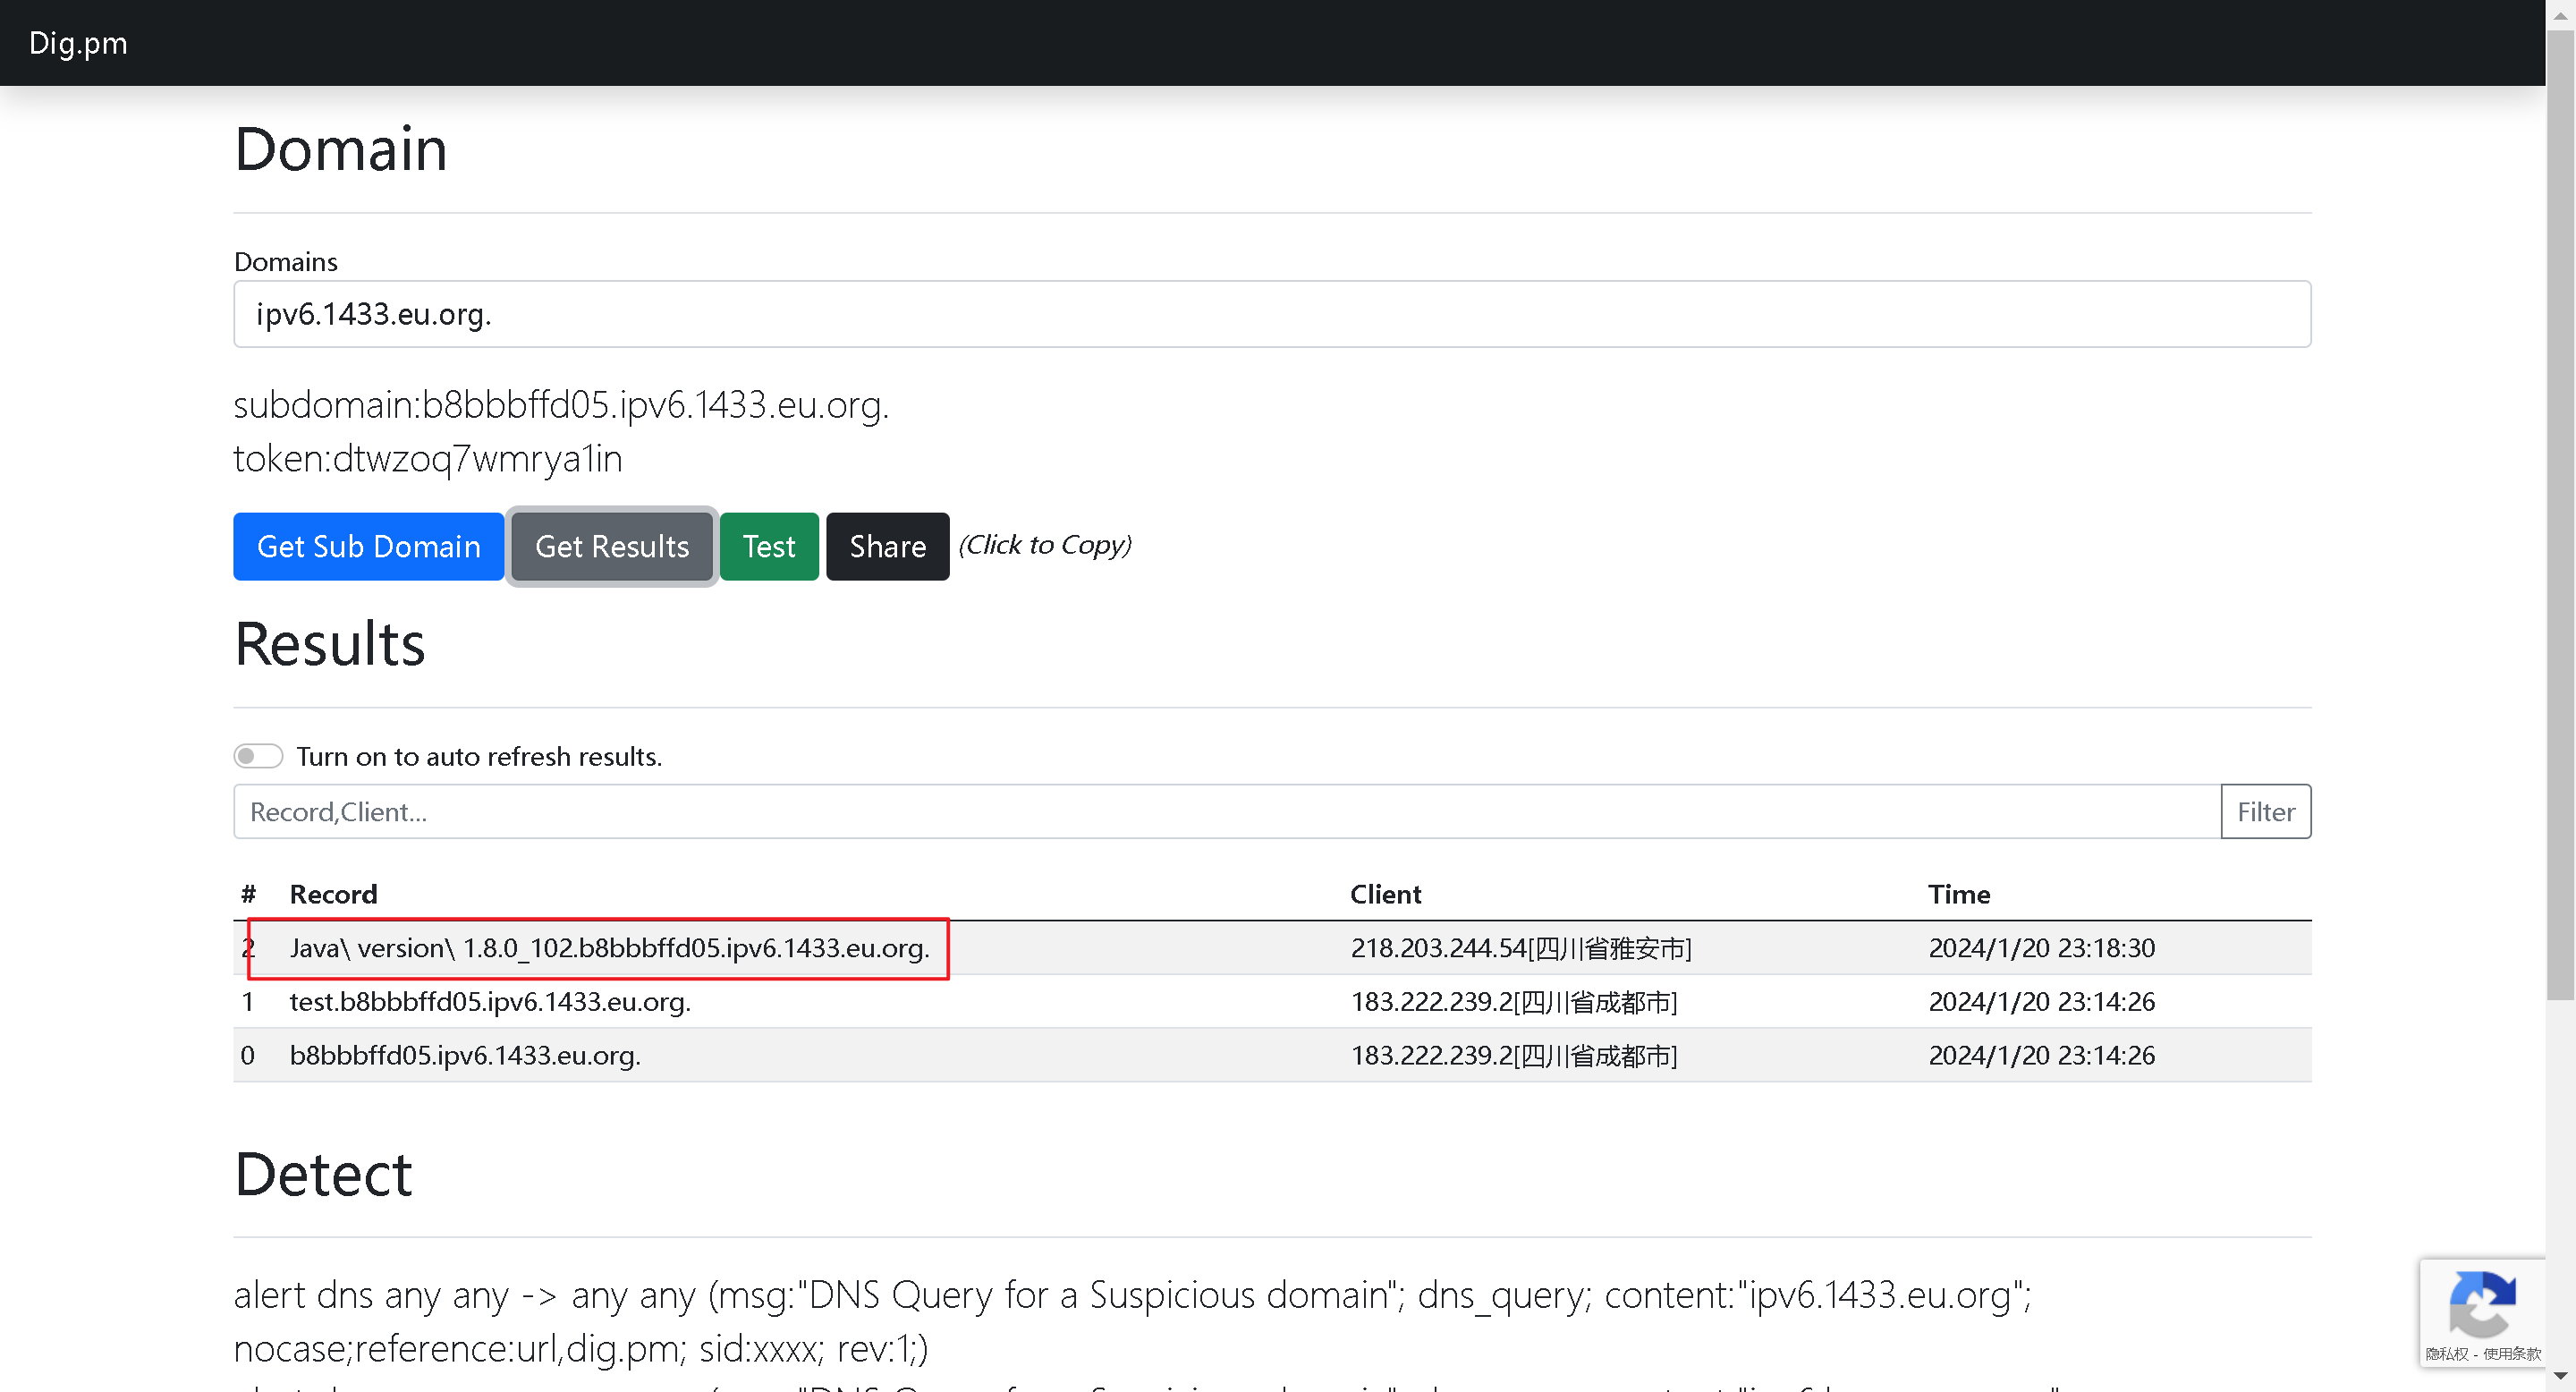2576x1392 pixels.
Task: Click scrollbar down arrow at bottom
Action: click(2560, 1376)
